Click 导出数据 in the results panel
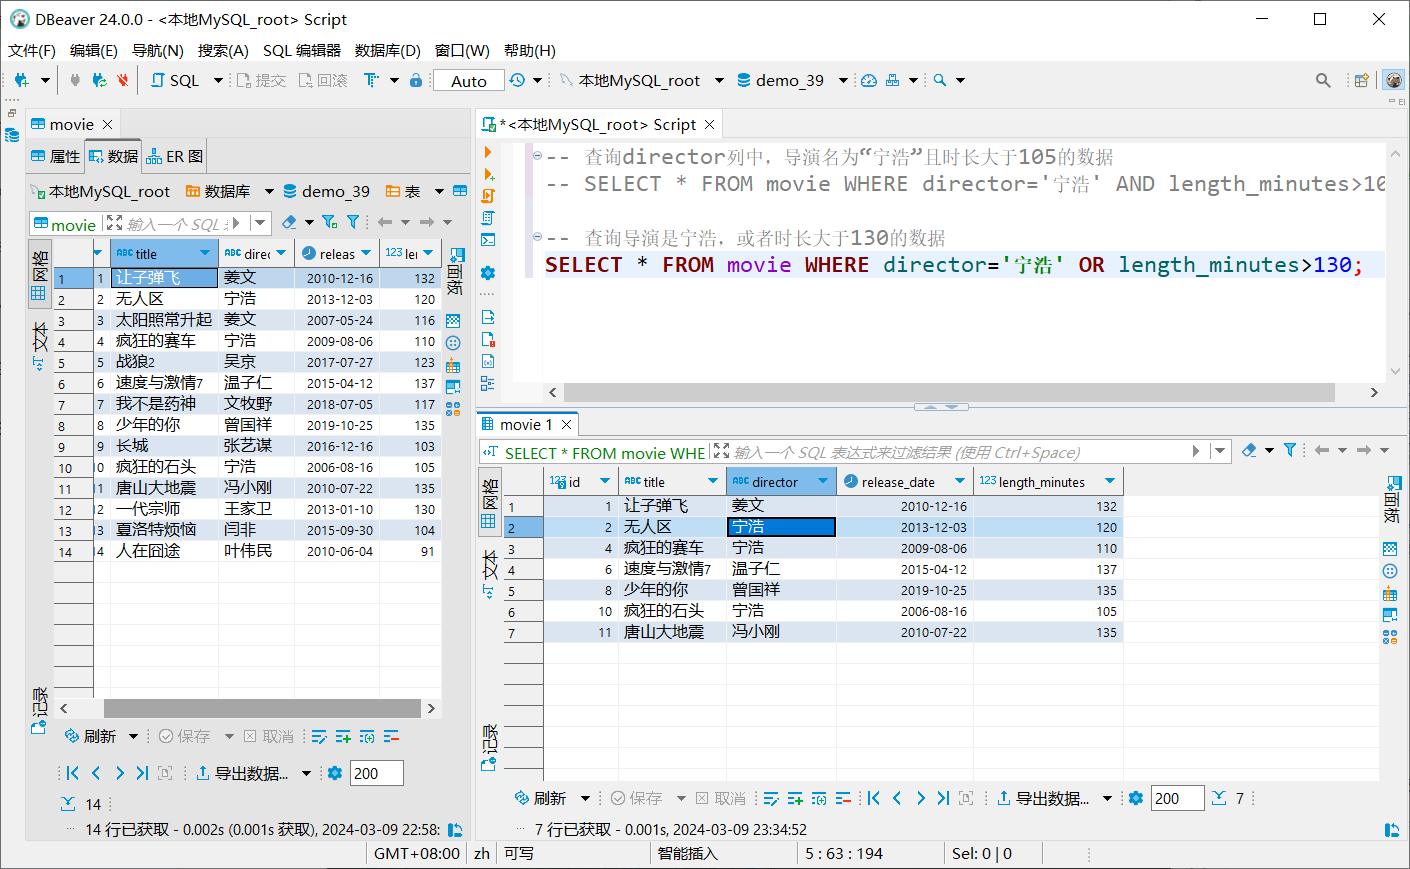 click(1043, 798)
